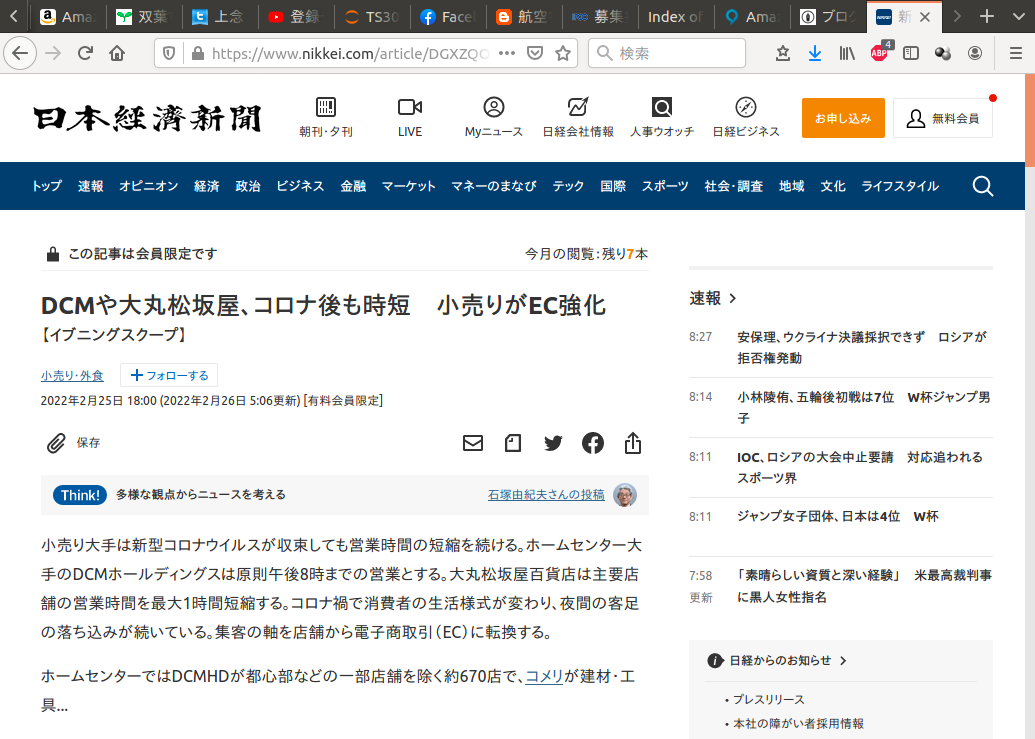
Task: Share the article by email icon
Action: pyautogui.click(x=473, y=443)
